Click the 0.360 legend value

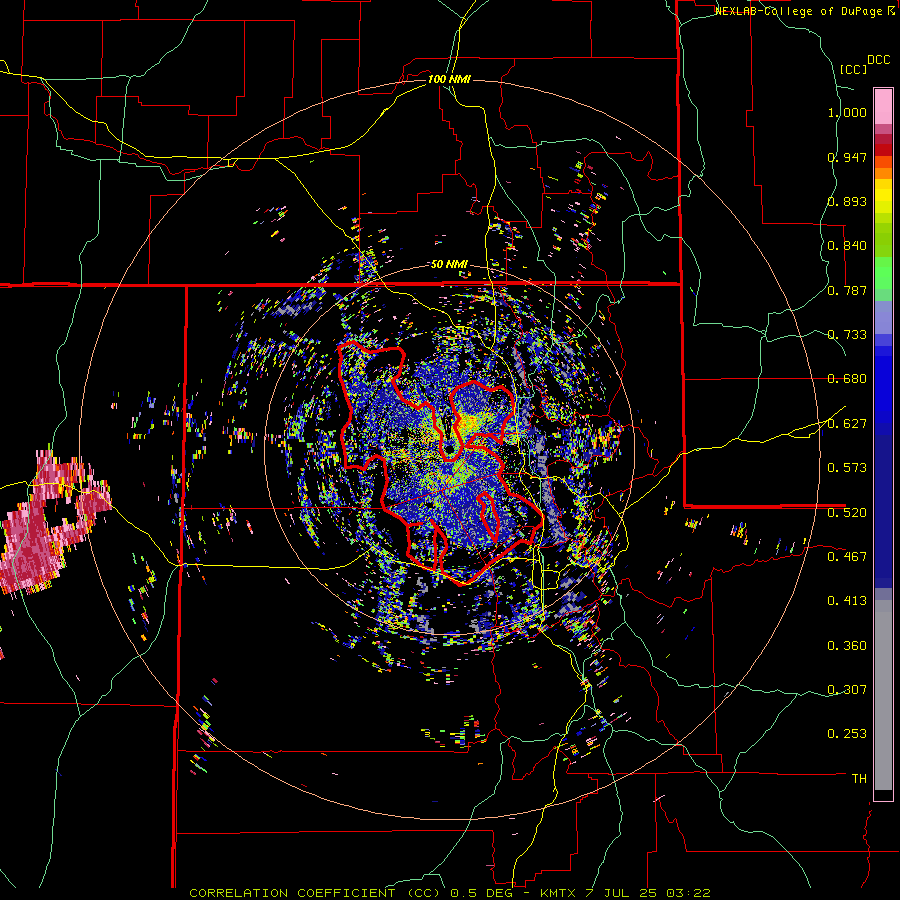click(x=847, y=646)
